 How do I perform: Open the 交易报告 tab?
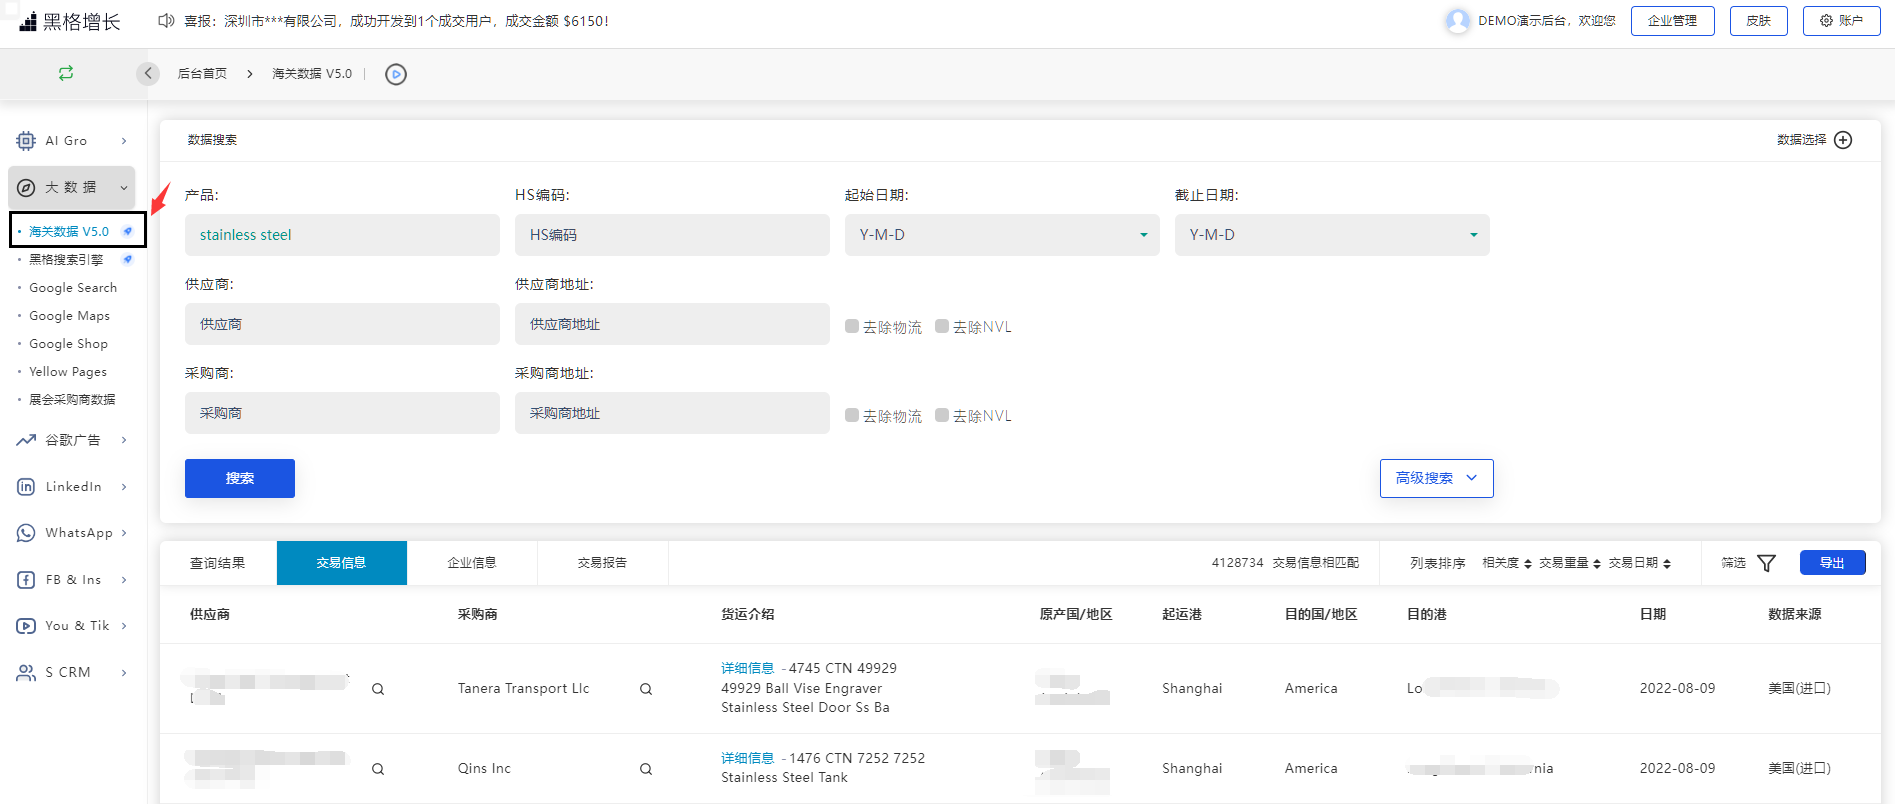[x=602, y=563]
